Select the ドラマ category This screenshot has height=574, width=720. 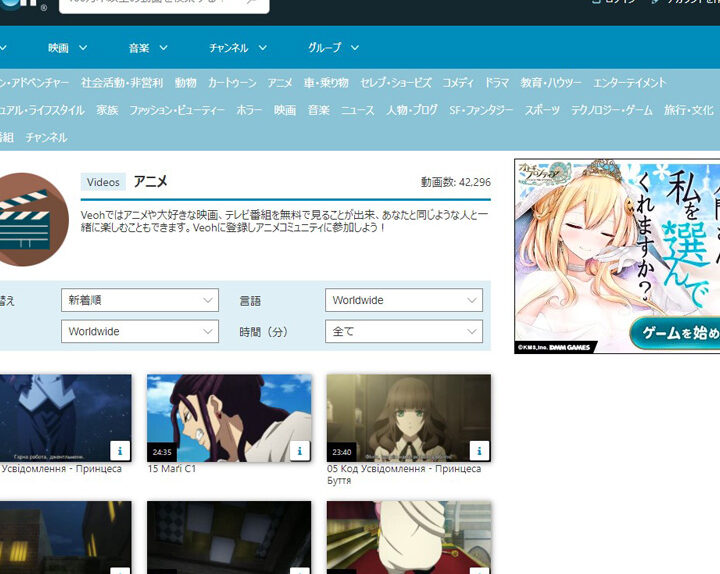tap(496, 83)
